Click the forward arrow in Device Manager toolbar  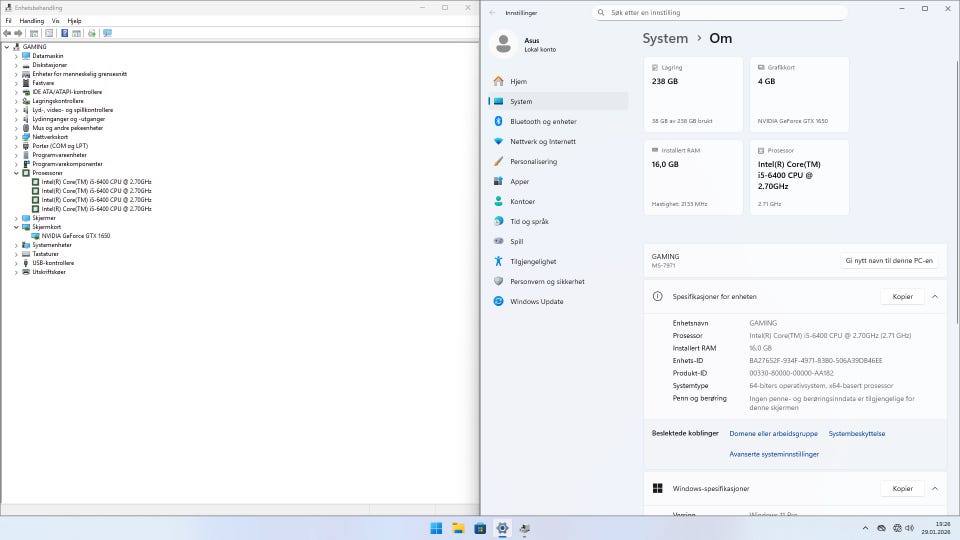point(18,33)
